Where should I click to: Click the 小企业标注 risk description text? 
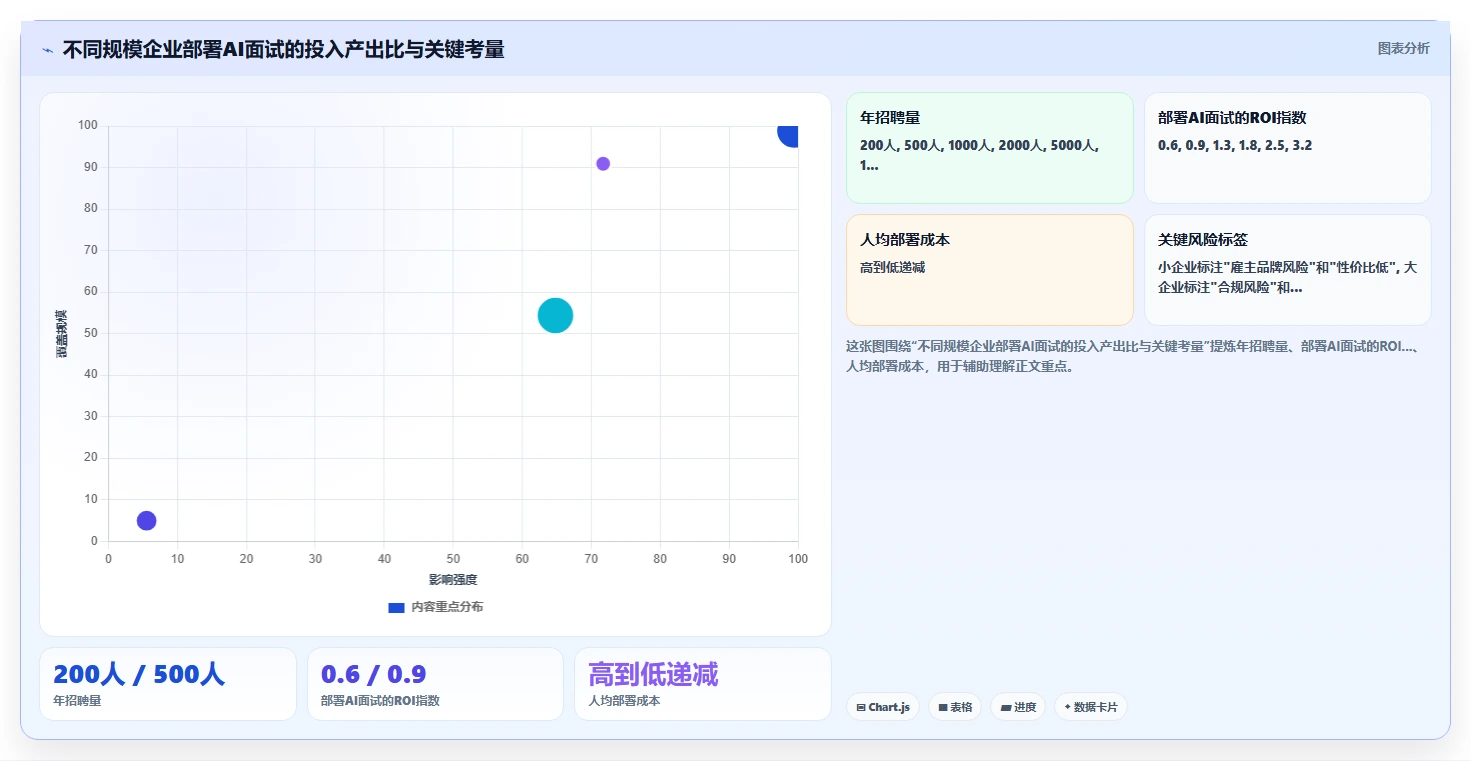point(1287,277)
